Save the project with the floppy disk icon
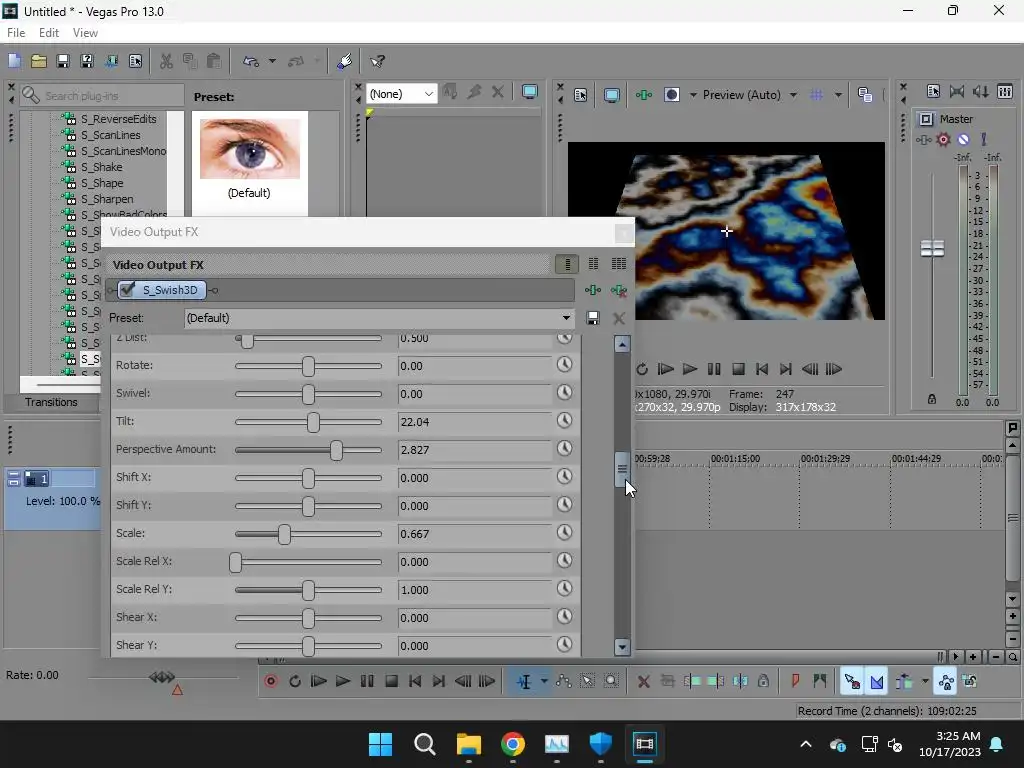Image resolution: width=1024 pixels, height=768 pixels. [x=63, y=61]
